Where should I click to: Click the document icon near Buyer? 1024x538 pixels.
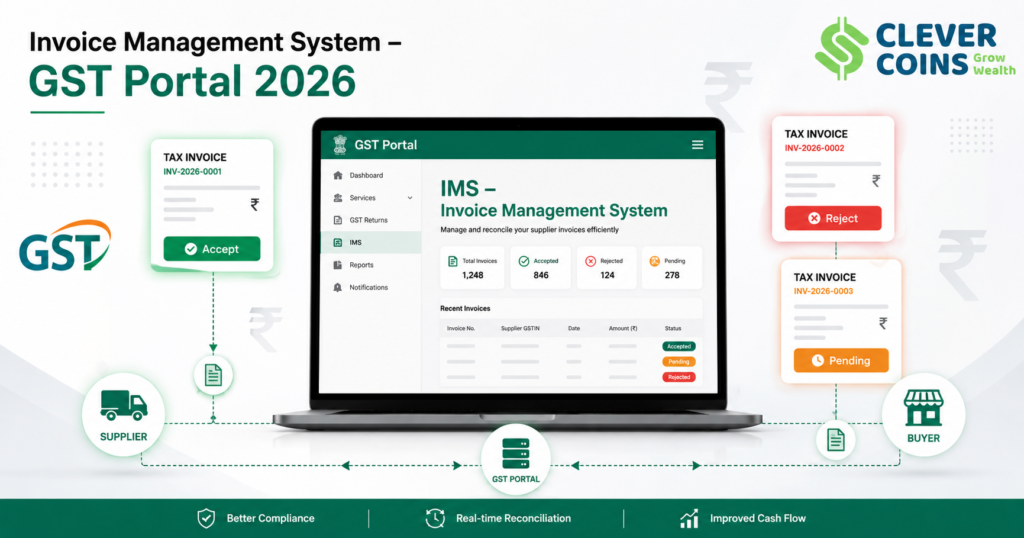pos(836,440)
